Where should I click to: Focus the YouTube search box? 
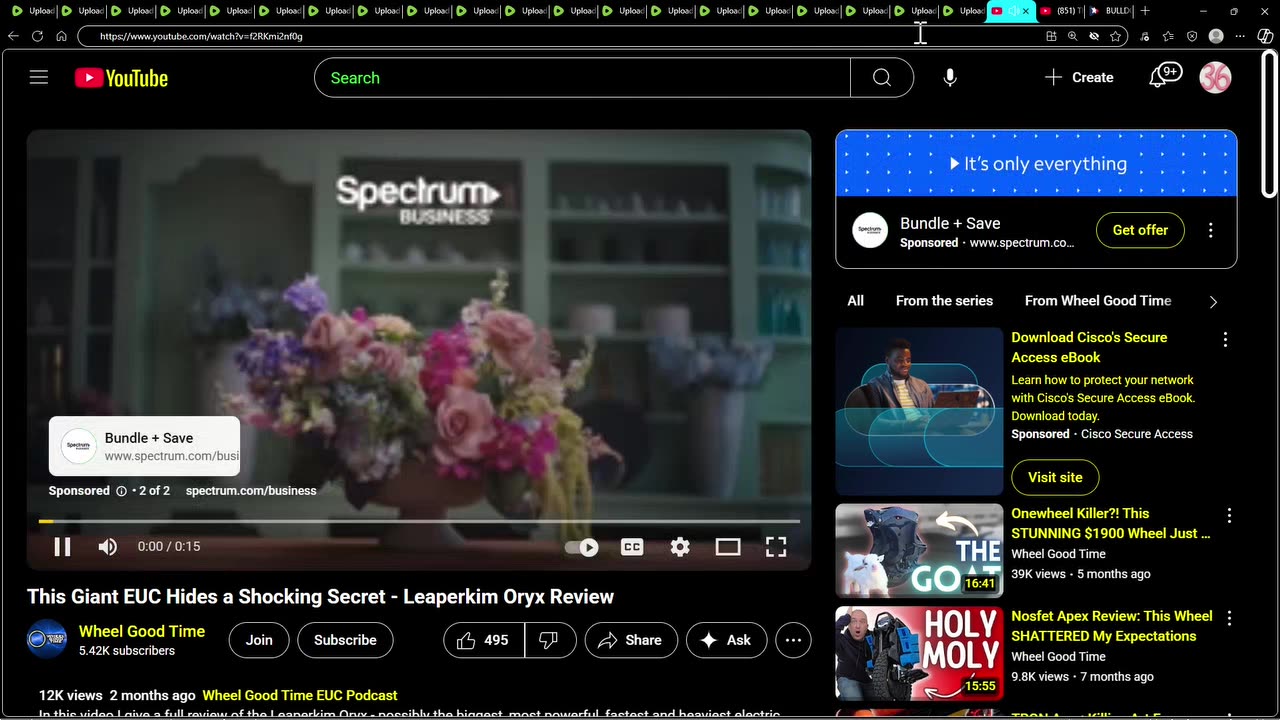click(582, 78)
